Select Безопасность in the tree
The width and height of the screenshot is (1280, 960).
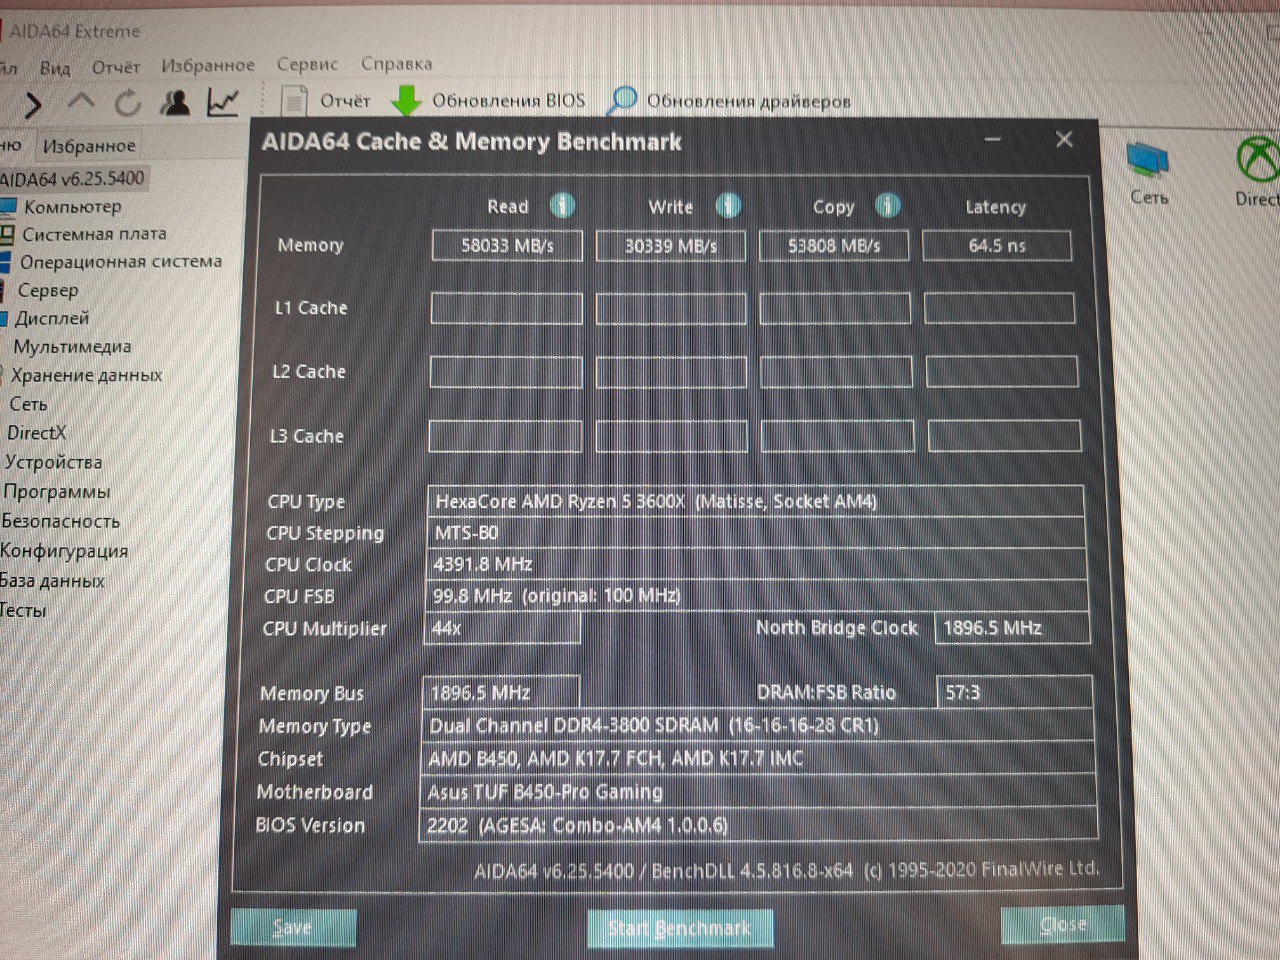click(60, 521)
